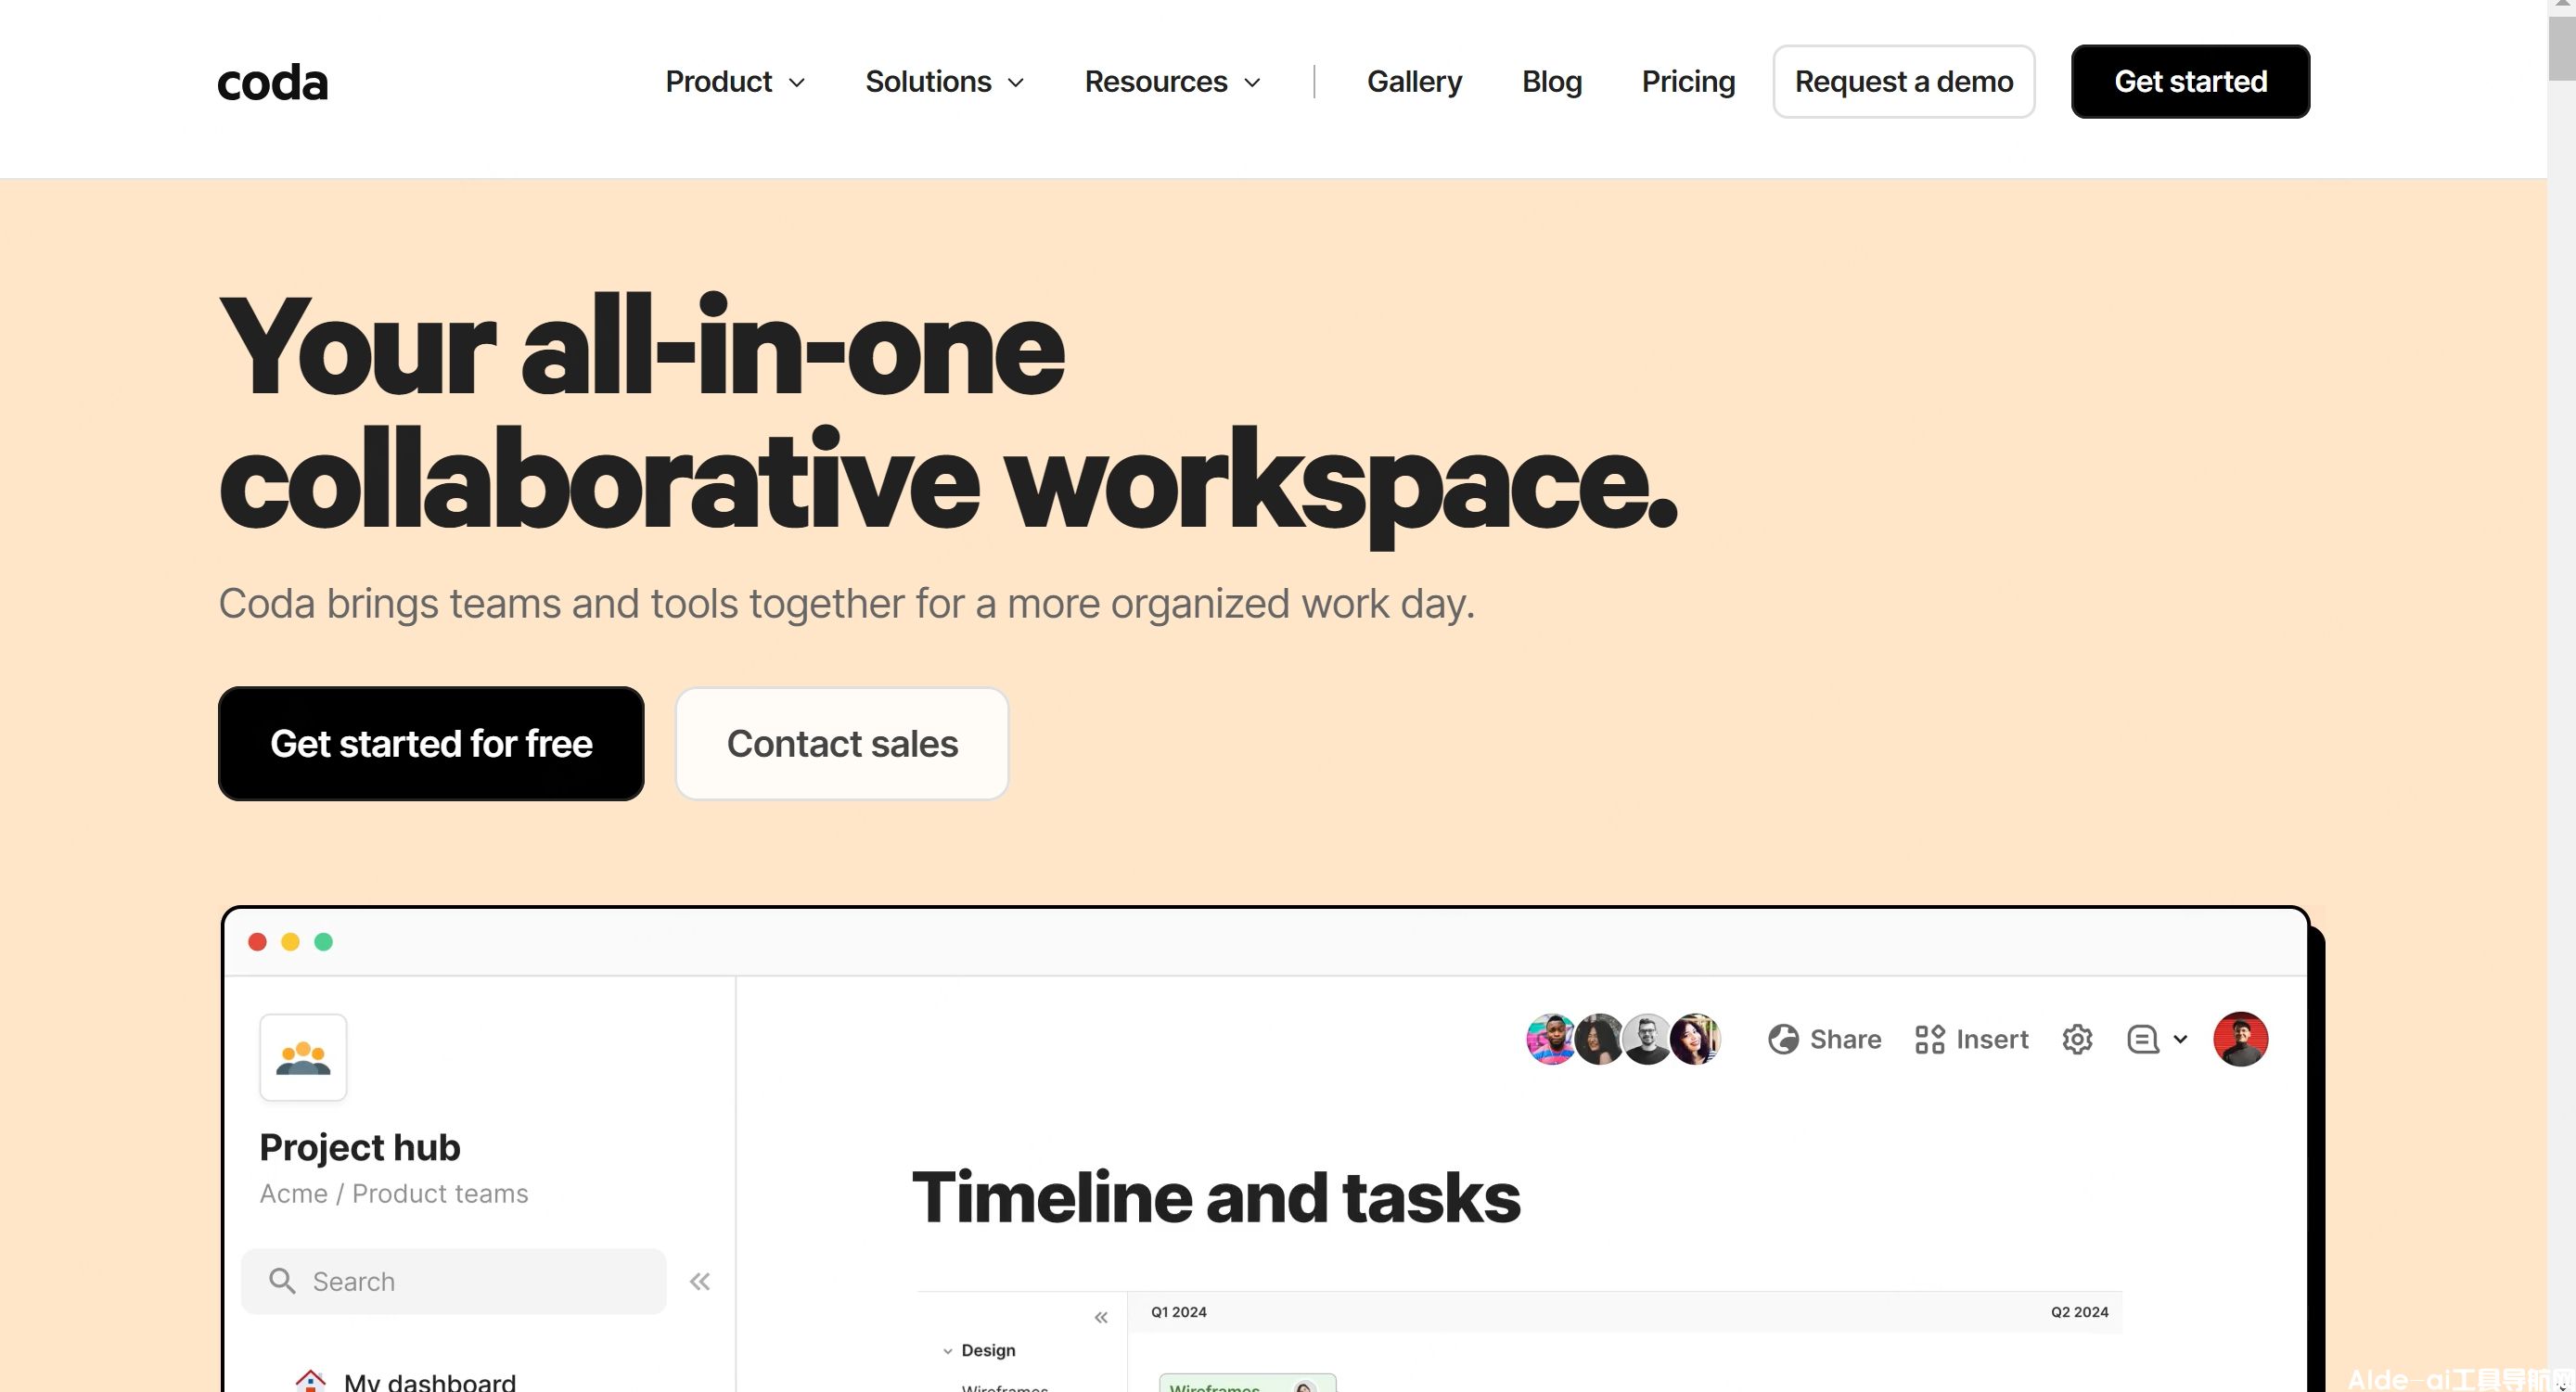This screenshot has height=1392, width=2576.
Task: Click the Share button
Action: click(x=1824, y=1040)
